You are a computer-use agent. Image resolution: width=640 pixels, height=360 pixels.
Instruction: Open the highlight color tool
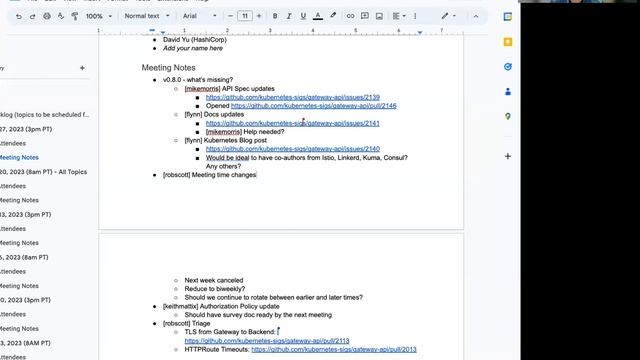pyautogui.click(x=333, y=16)
